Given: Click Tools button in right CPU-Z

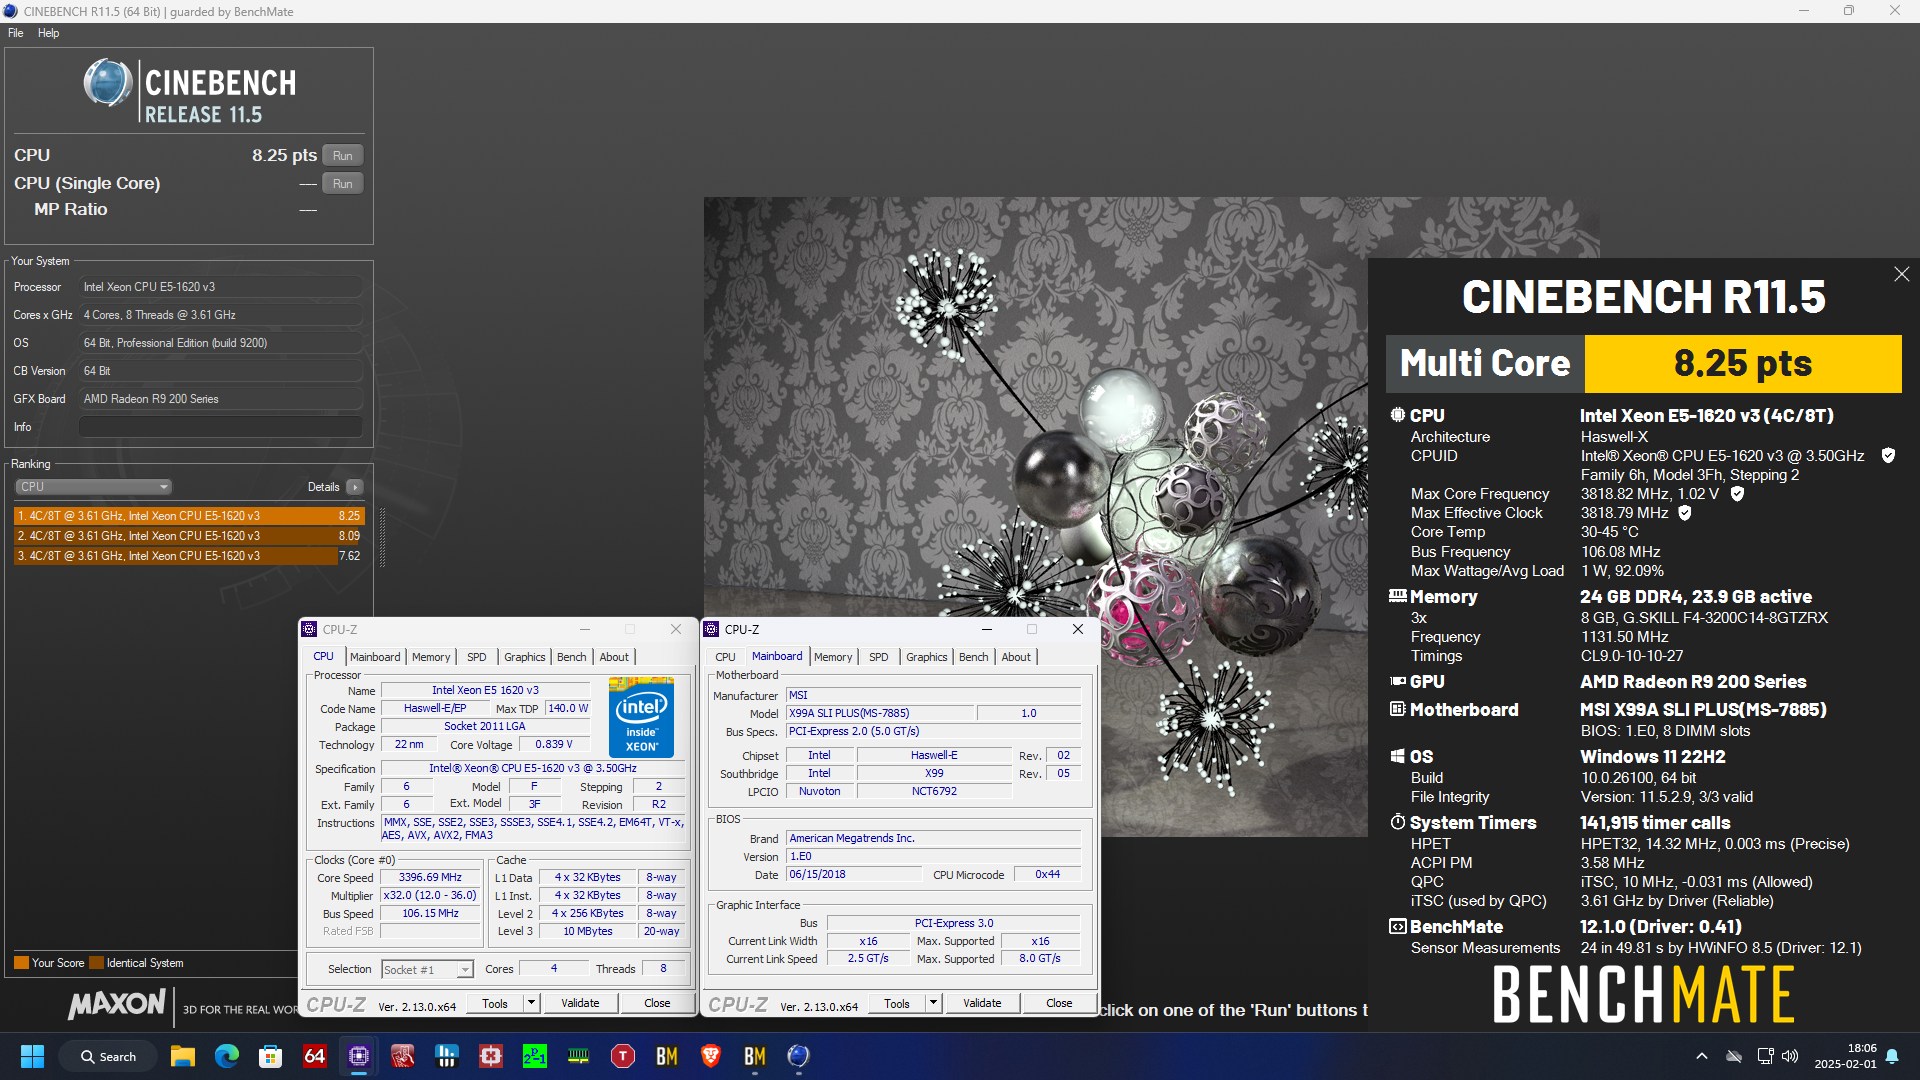Looking at the screenshot, I should (x=897, y=1003).
